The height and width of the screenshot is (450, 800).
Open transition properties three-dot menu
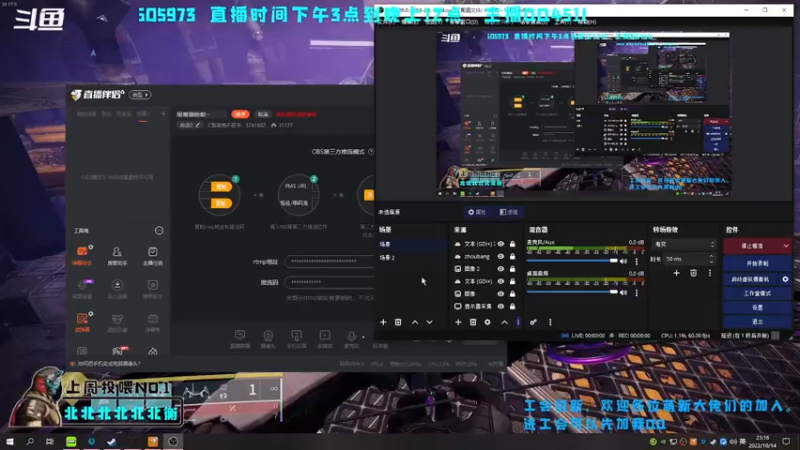[710, 273]
